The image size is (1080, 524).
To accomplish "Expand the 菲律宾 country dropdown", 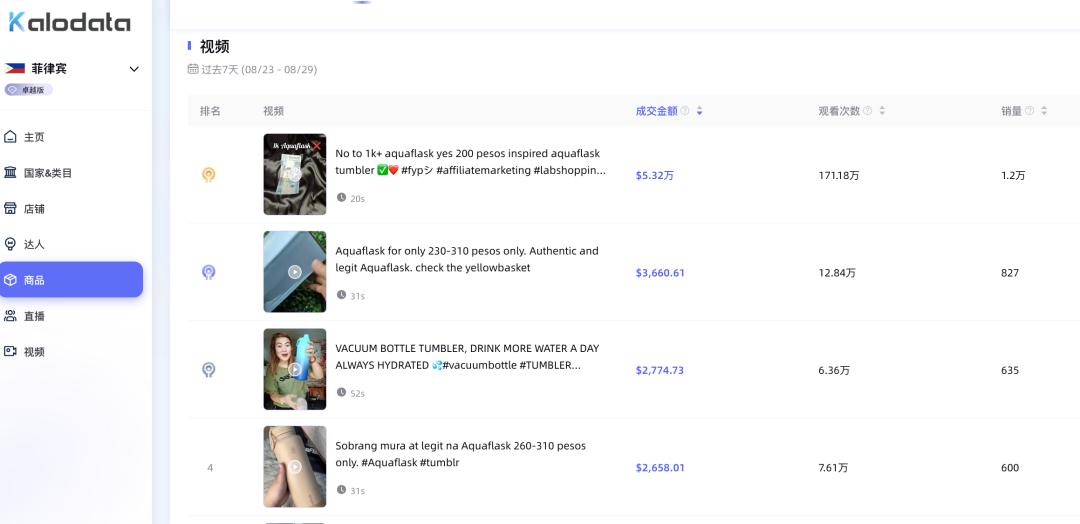I will (134, 69).
